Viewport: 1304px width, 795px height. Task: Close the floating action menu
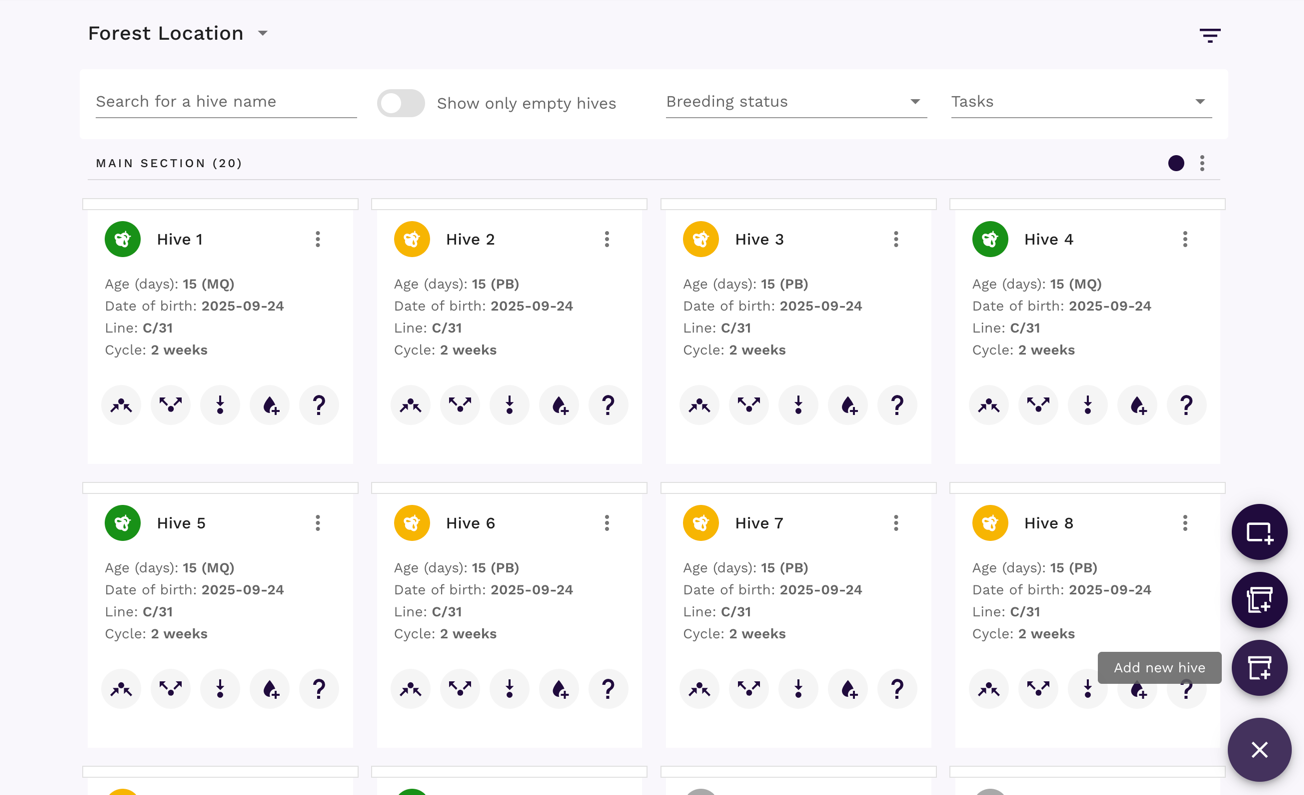coord(1259,750)
